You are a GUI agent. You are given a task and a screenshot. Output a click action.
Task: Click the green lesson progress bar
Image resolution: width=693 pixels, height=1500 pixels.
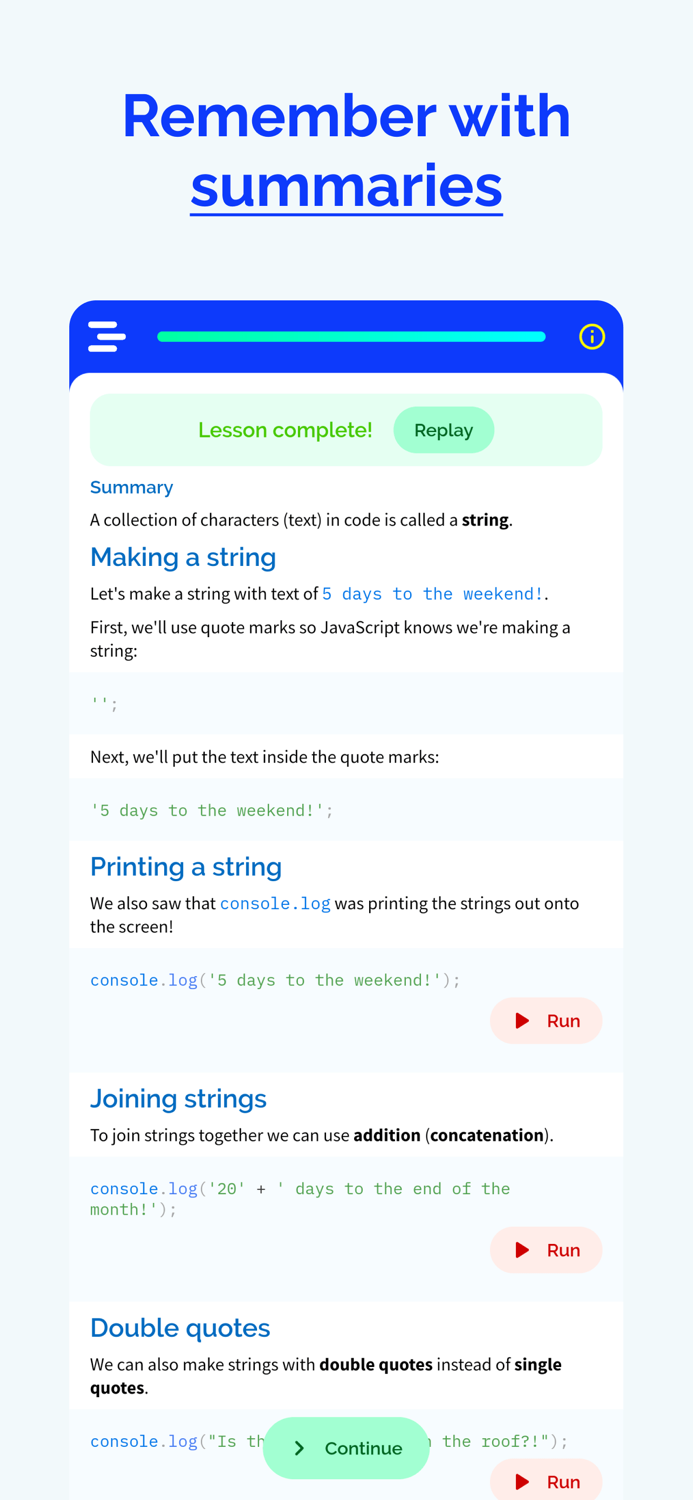tap(351, 337)
